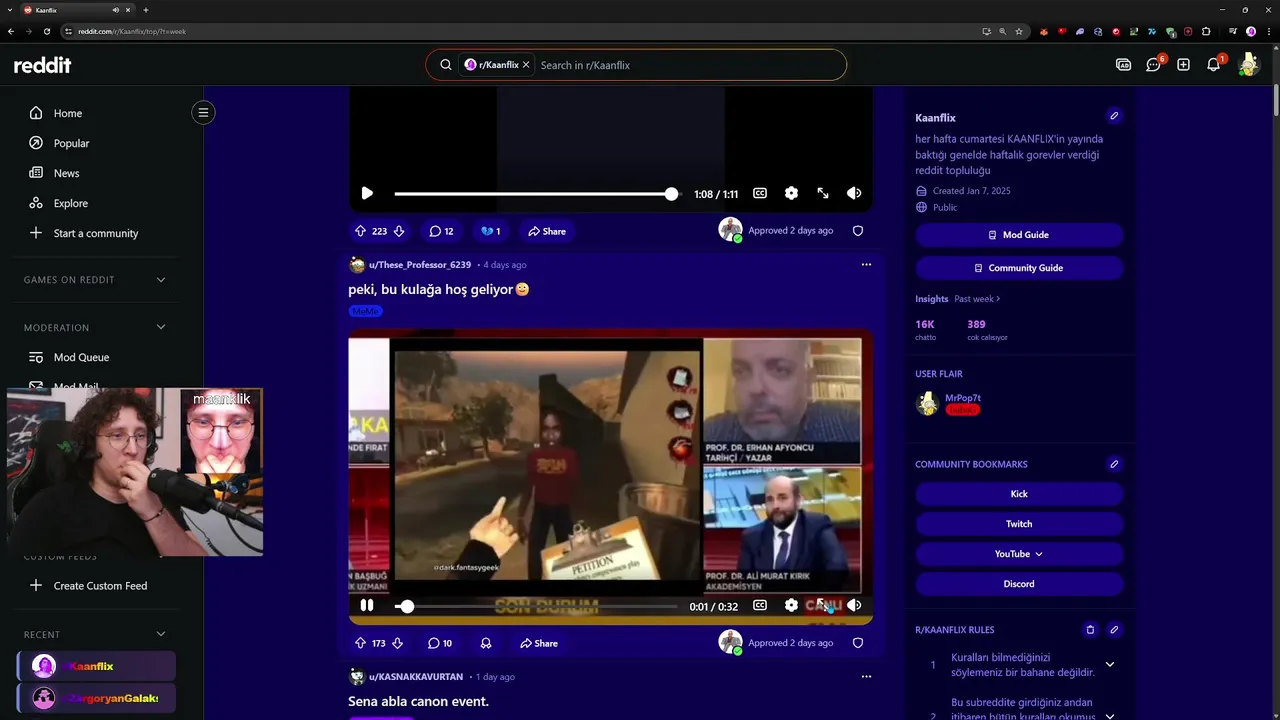
Task: Toggle captions on the top video
Action: (760, 193)
